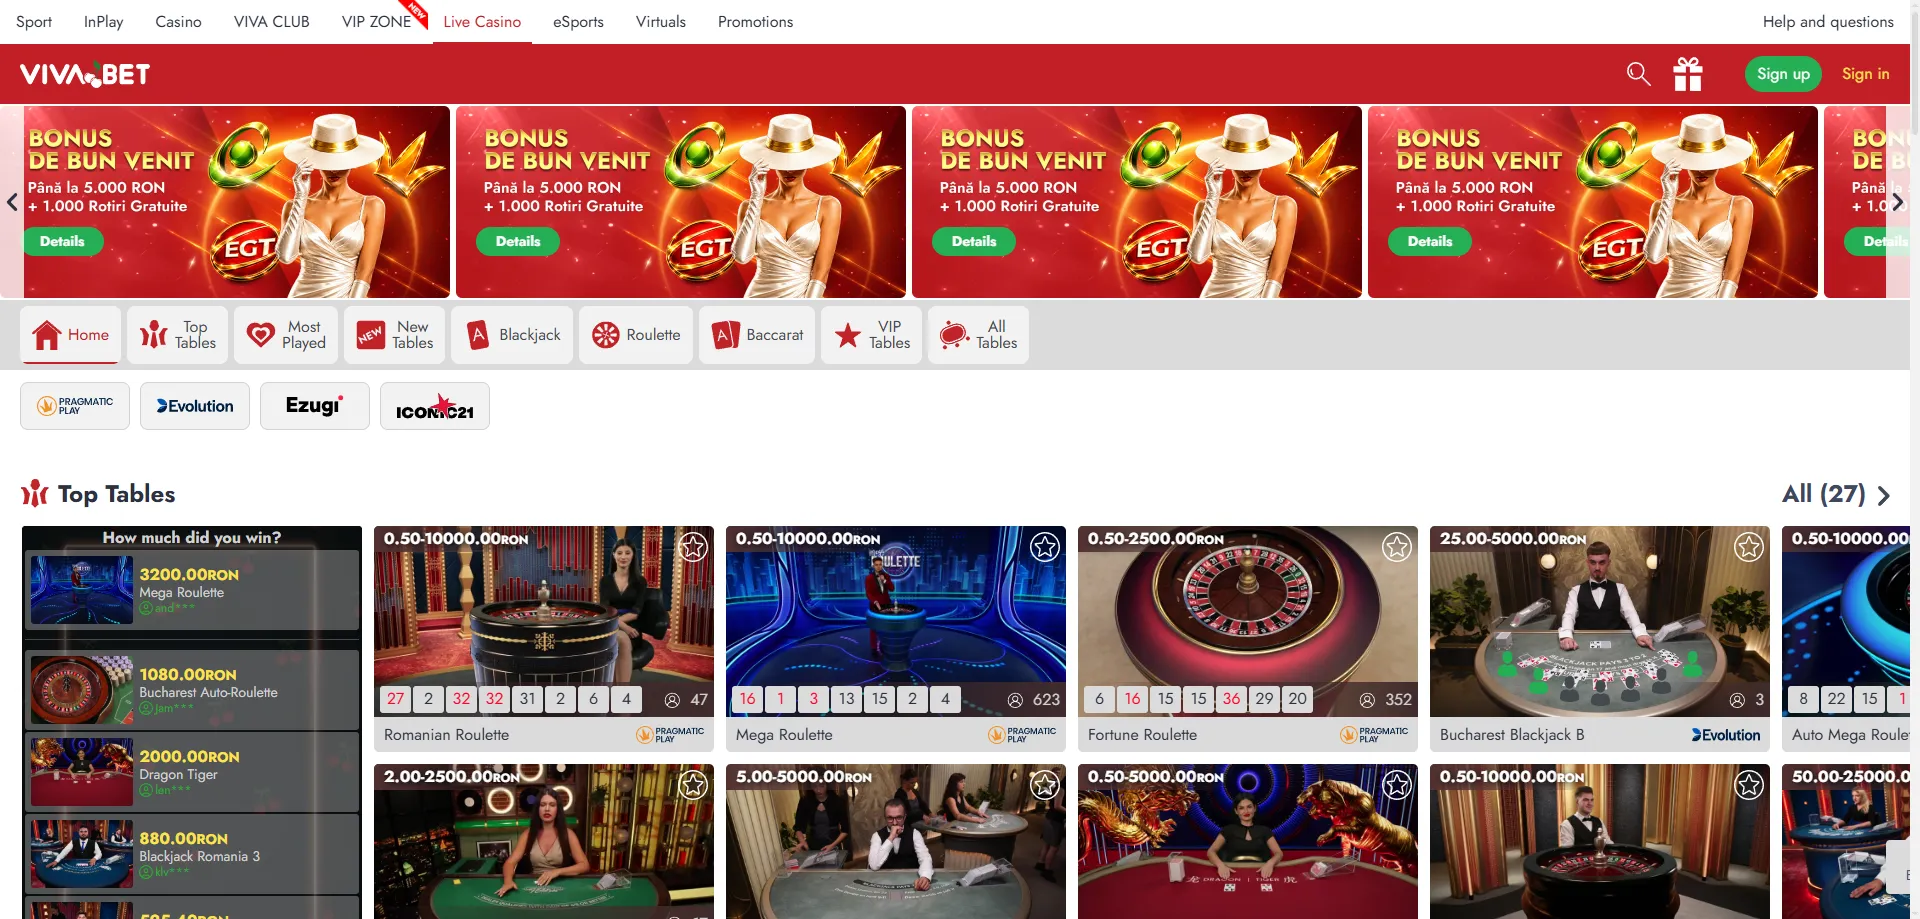Go to eSports menu
This screenshot has width=1920, height=919.
578,21
